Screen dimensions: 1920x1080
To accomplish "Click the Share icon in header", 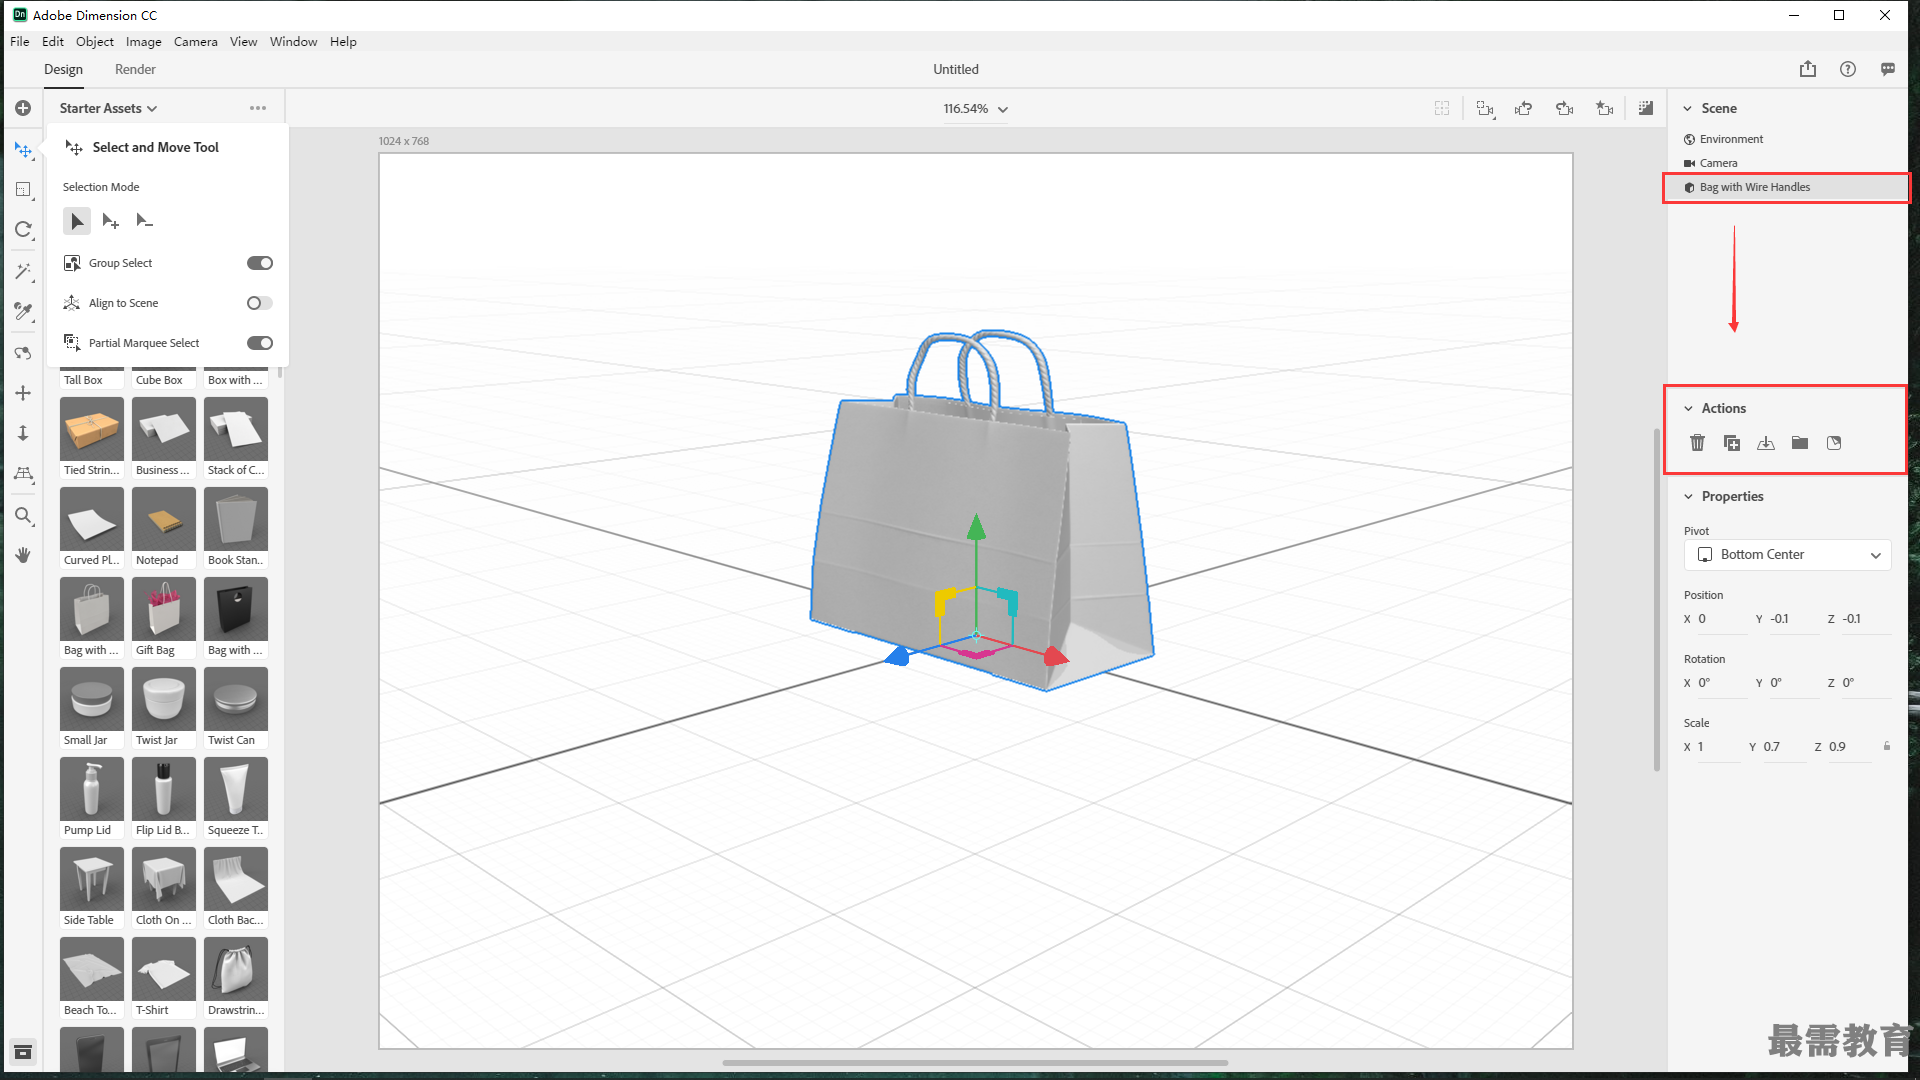I will tap(1808, 69).
